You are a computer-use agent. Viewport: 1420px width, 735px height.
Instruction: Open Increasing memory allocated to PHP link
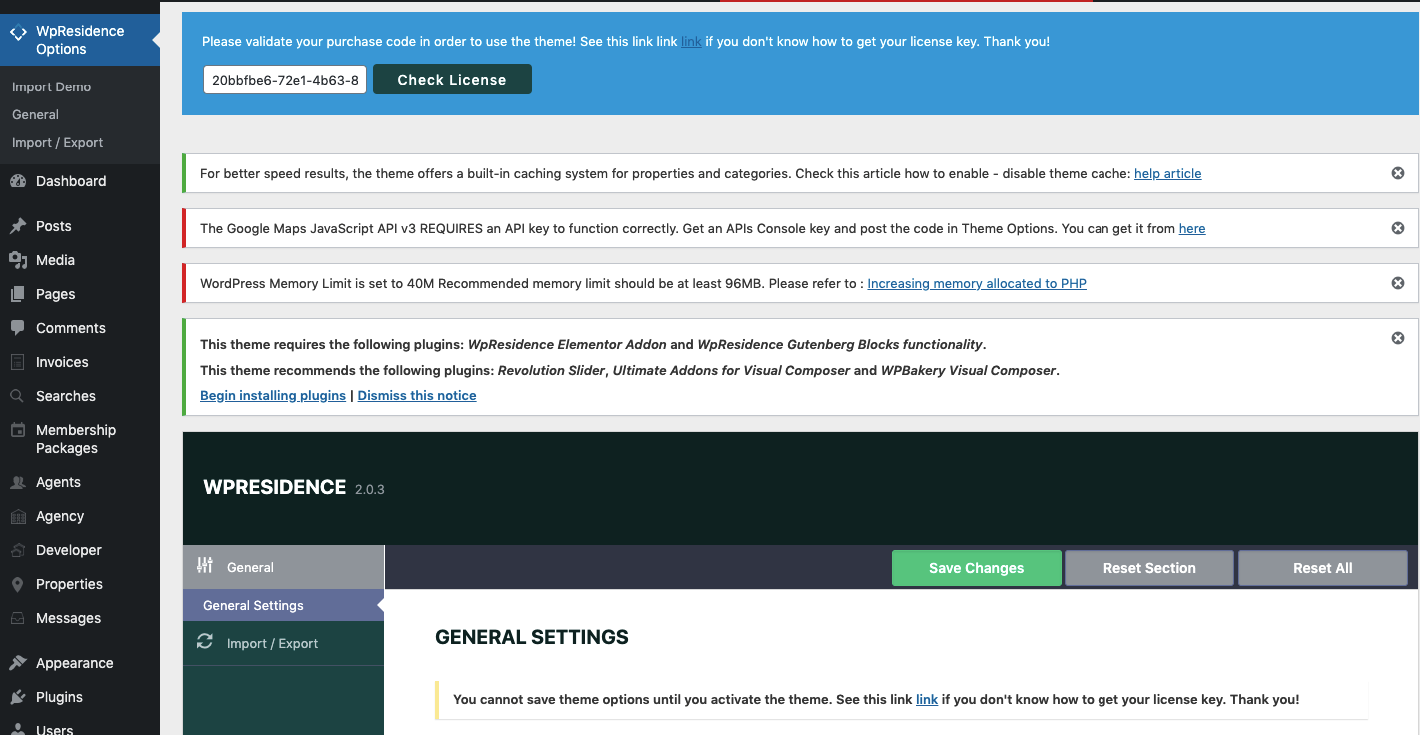pos(977,283)
